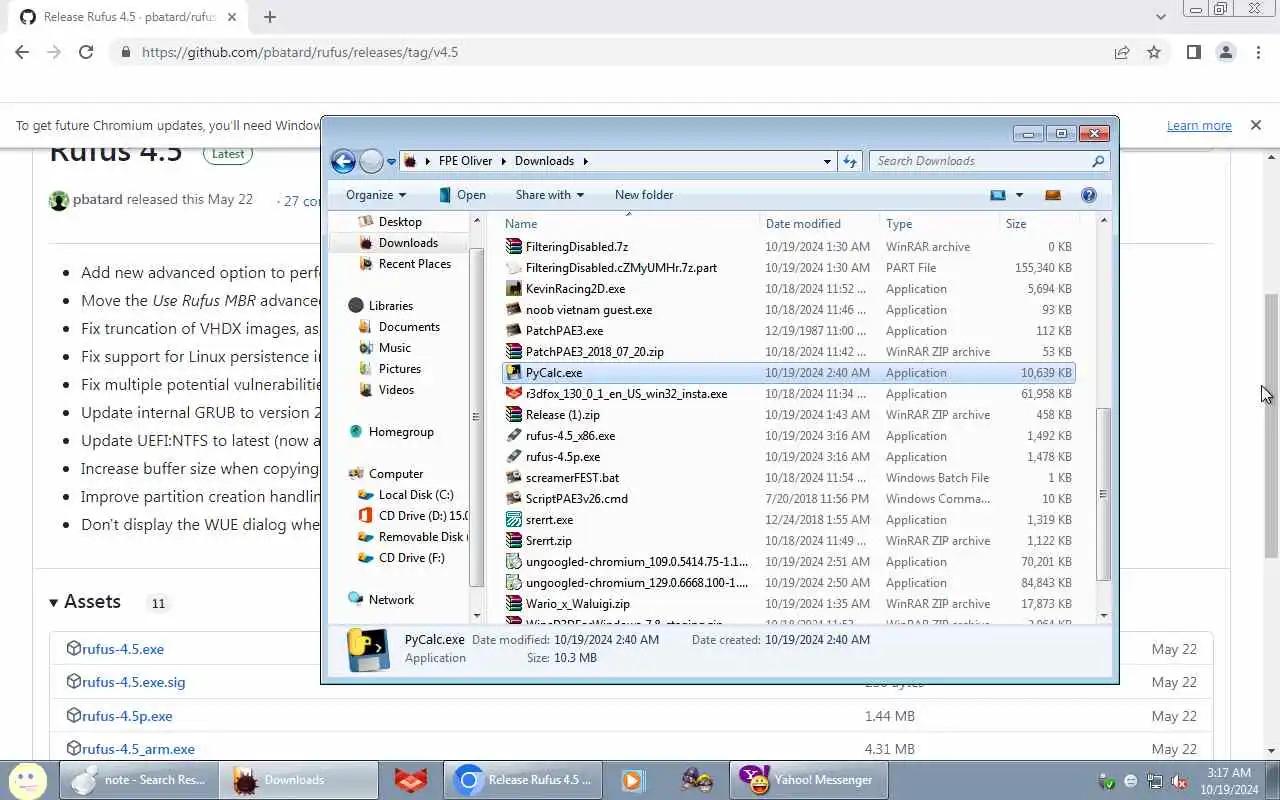Select Network in navigation pane
This screenshot has width=1280, height=800.
coord(391,600)
